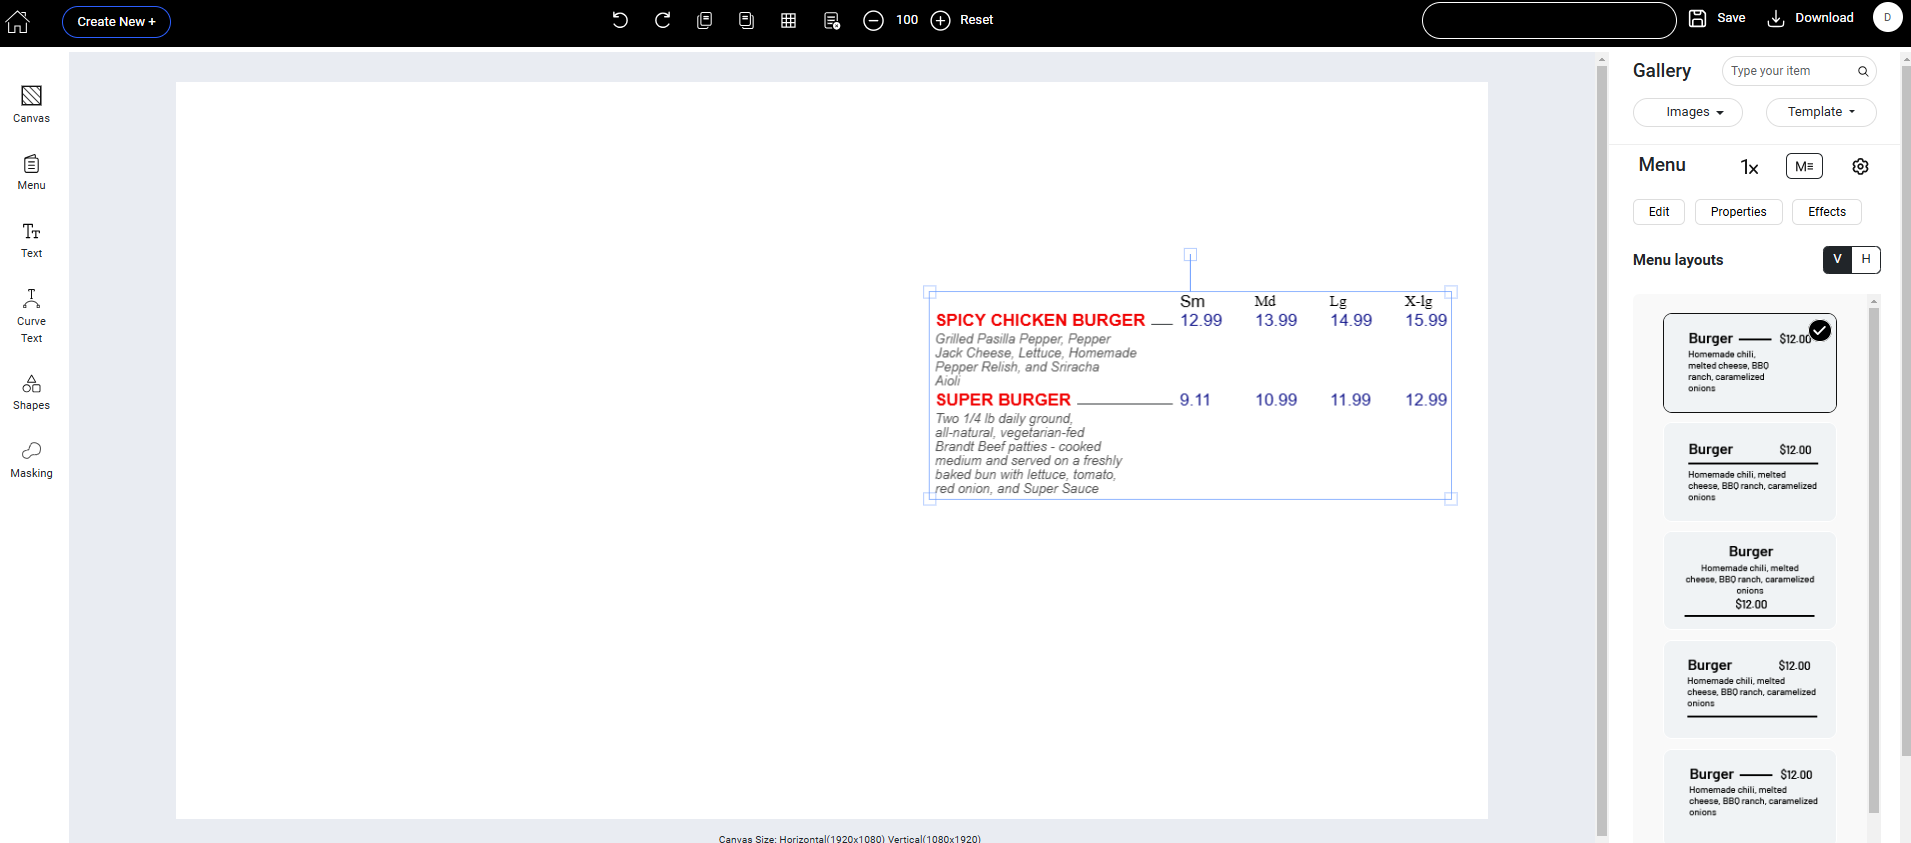Click the Gallery search input field
Image resolution: width=1911 pixels, height=843 pixels.
click(1790, 71)
